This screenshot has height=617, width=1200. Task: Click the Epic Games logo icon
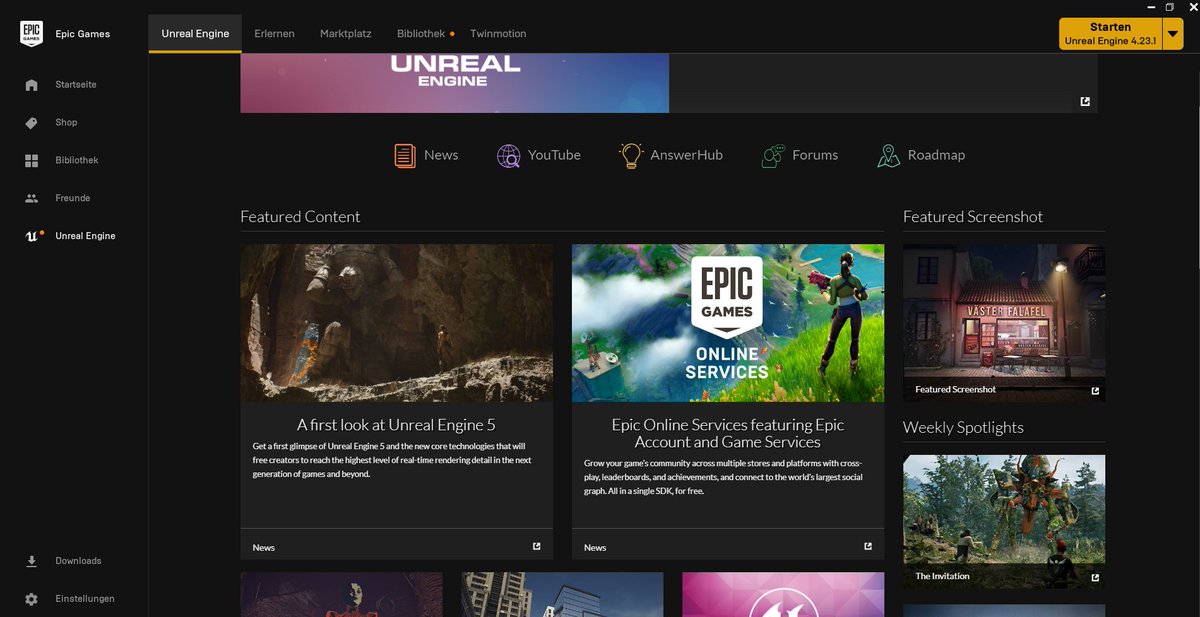[x=31, y=33]
